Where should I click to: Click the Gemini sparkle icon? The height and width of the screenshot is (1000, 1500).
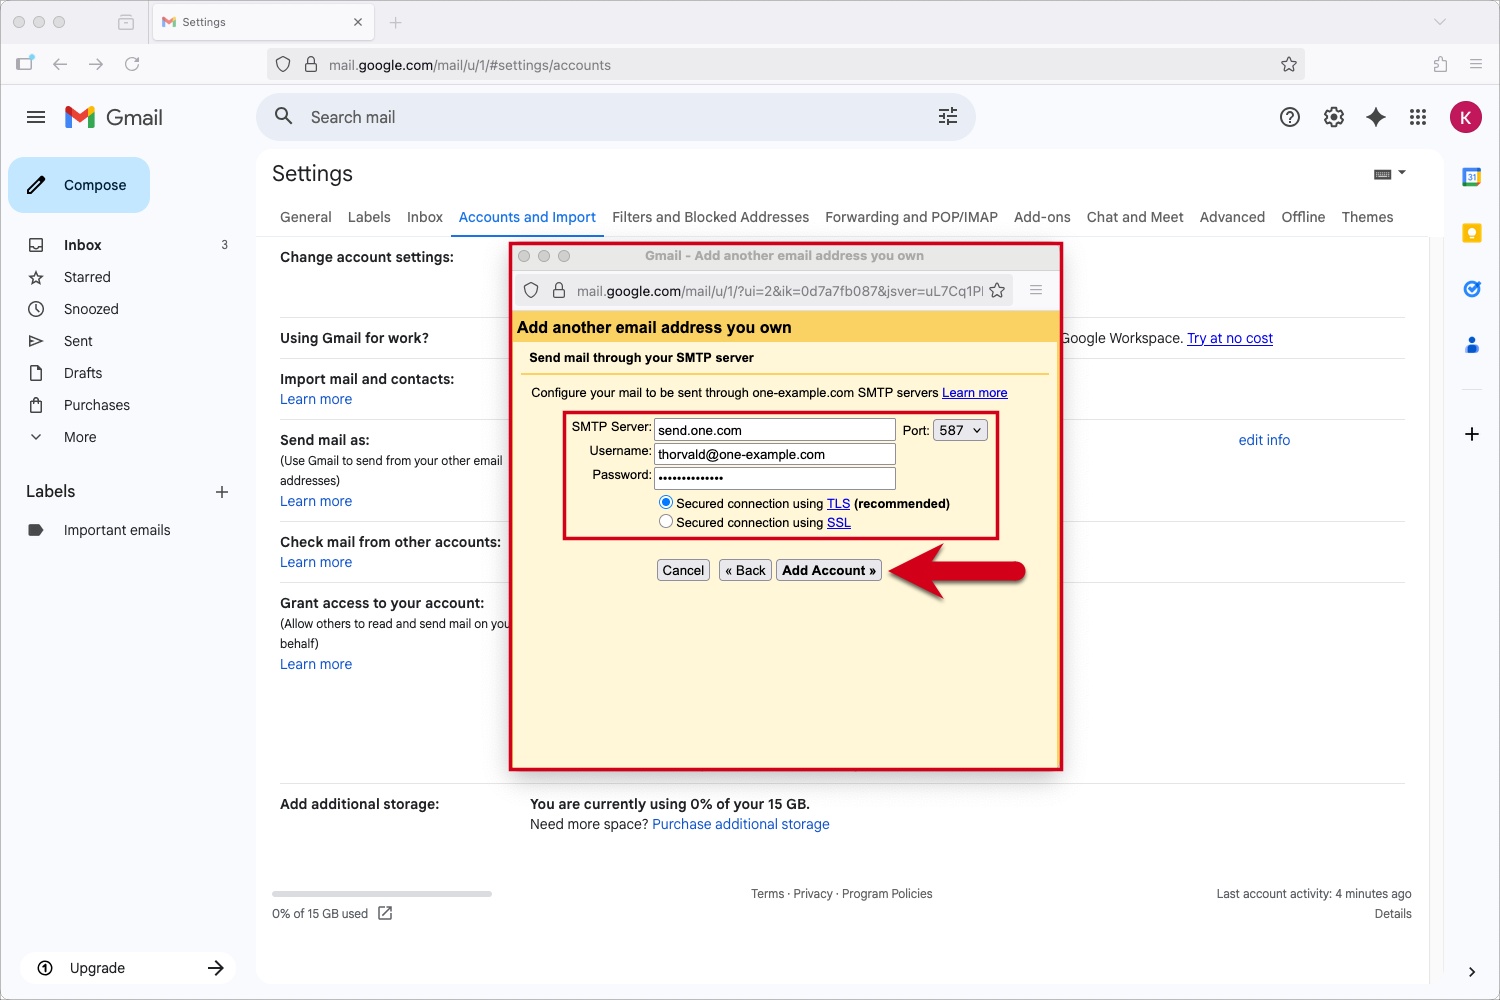pyautogui.click(x=1376, y=117)
